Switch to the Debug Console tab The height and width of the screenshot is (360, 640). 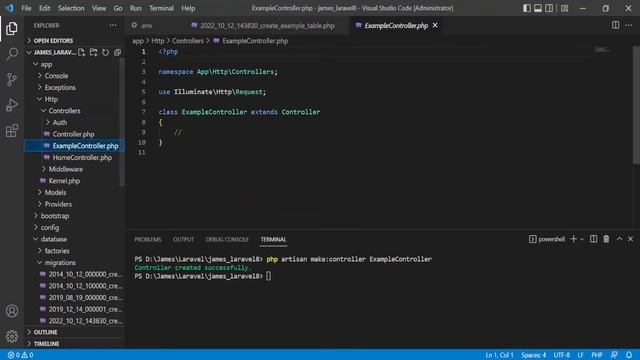point(227,240)
